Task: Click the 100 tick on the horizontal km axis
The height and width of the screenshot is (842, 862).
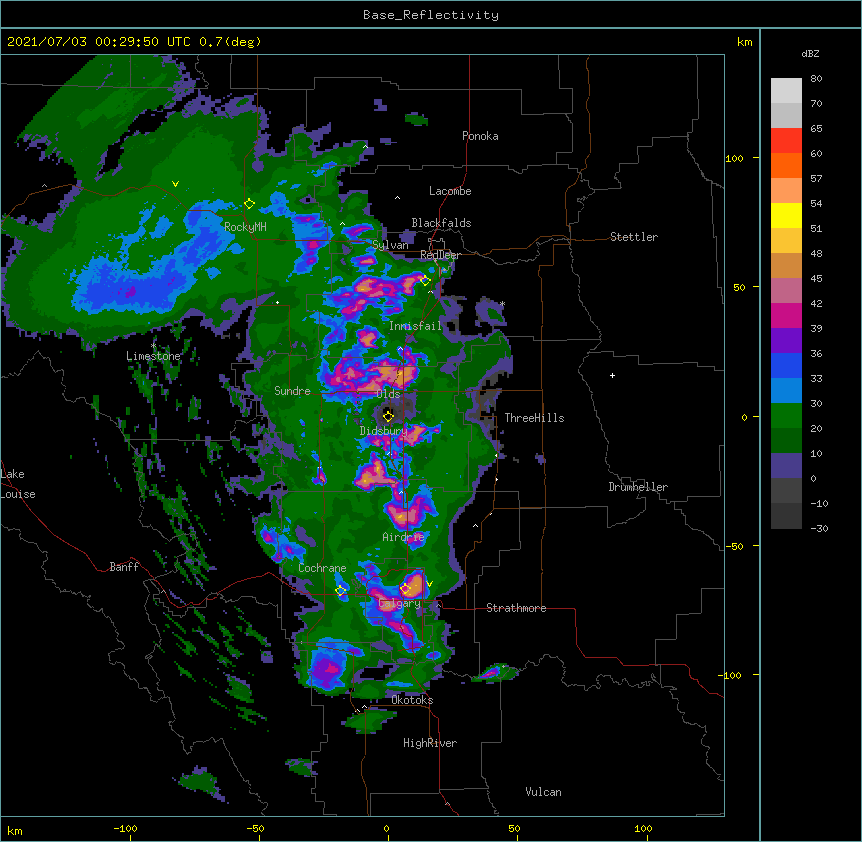Action: coord(643,829)
